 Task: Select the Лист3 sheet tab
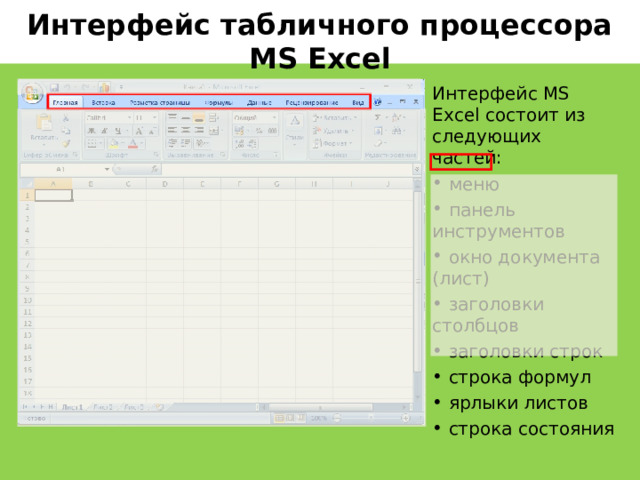(x=134, y=407)
